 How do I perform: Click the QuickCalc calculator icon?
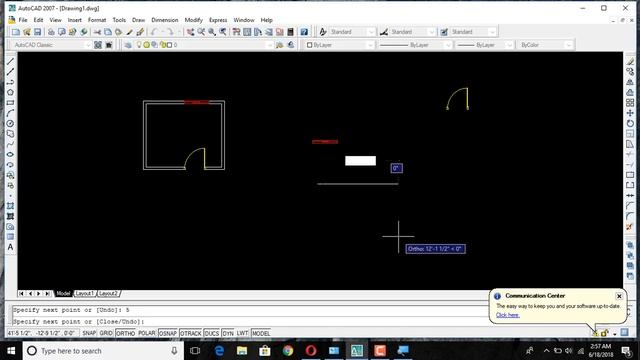pyautogui.click(x=290, y=32)
